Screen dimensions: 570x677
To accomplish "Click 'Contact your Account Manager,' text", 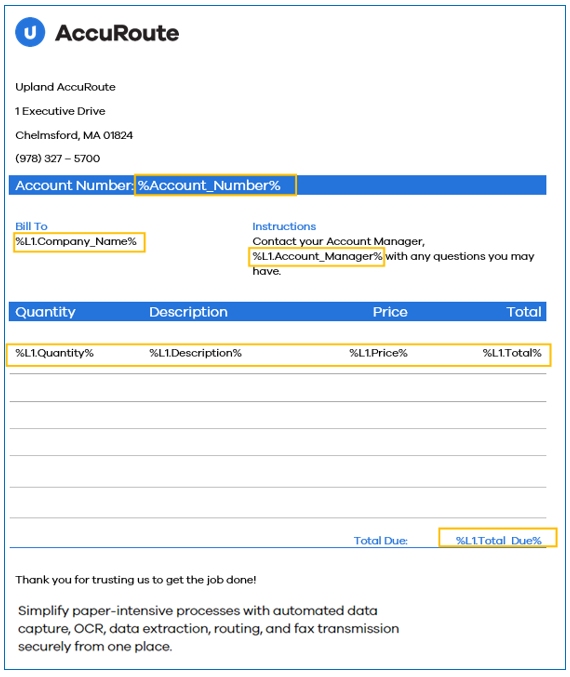I will [338, 241].
